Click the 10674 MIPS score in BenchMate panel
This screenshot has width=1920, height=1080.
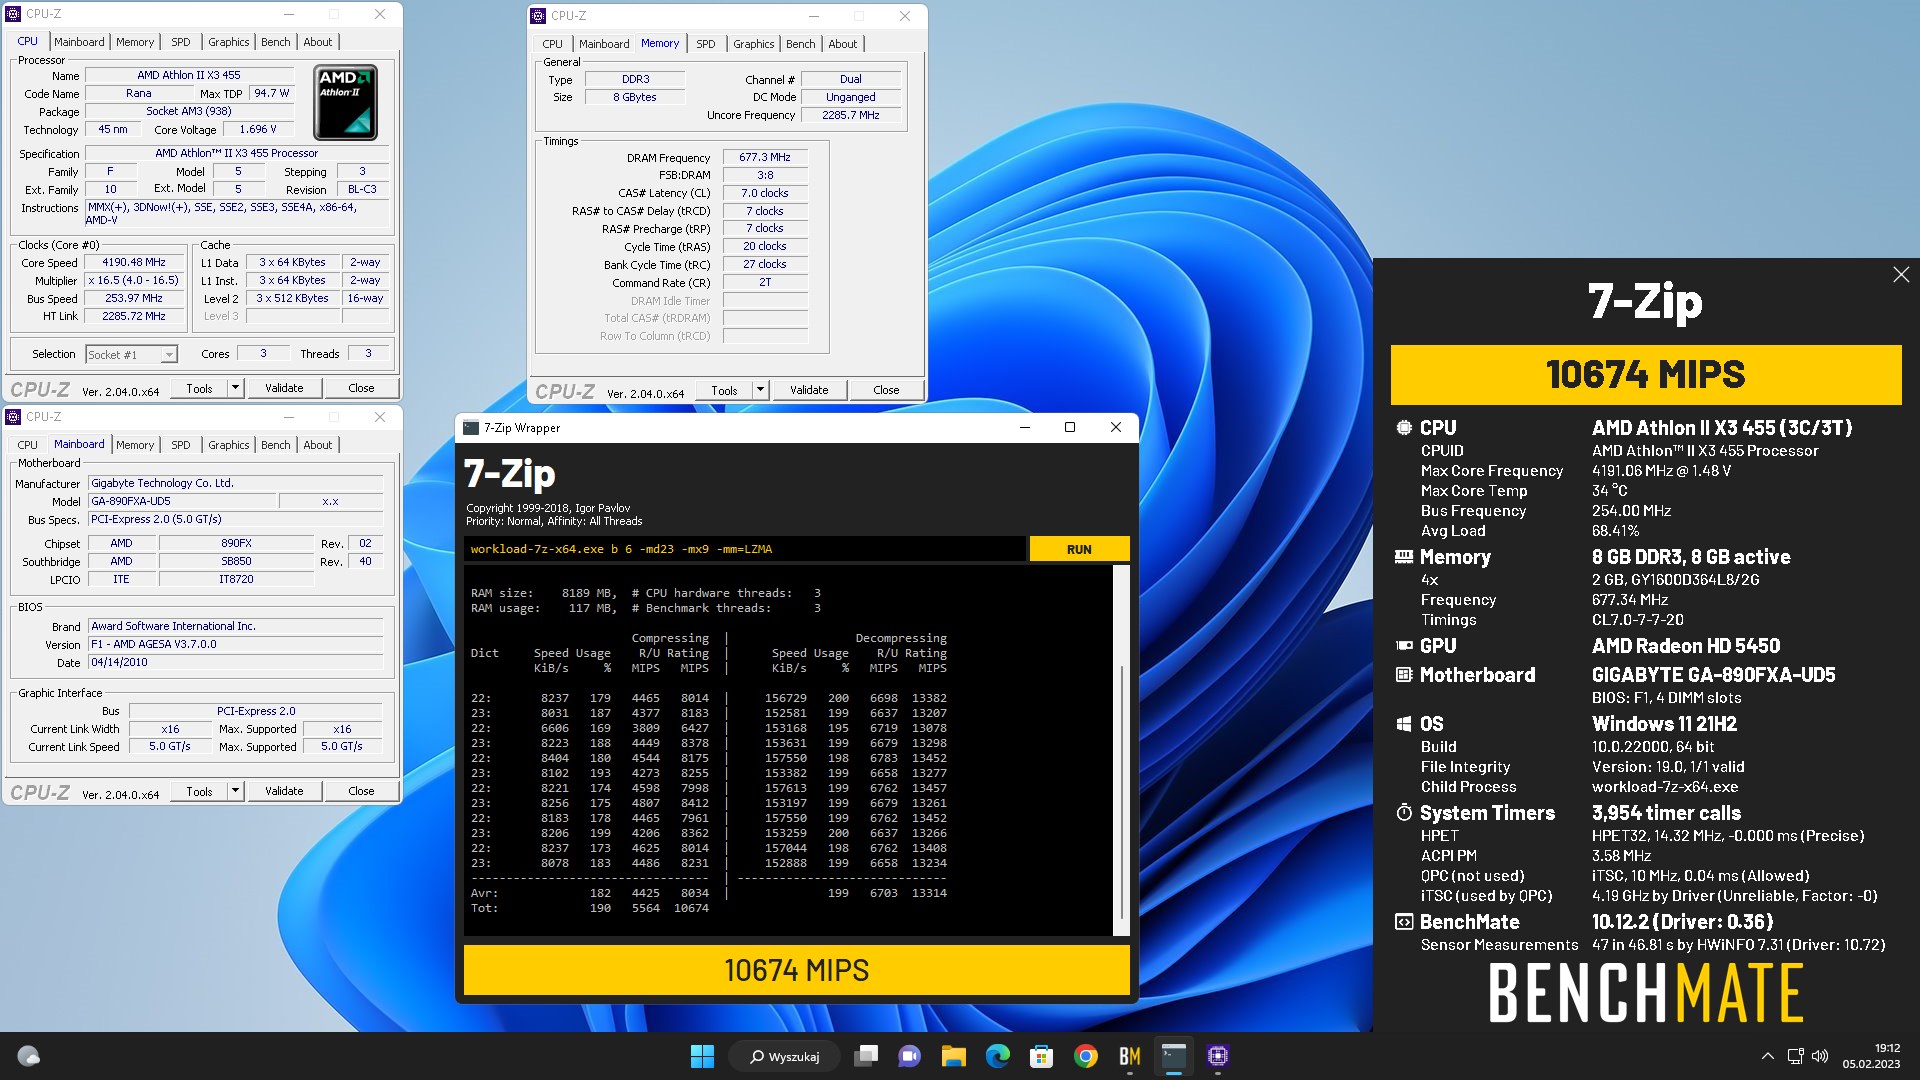pos(1646,374)
